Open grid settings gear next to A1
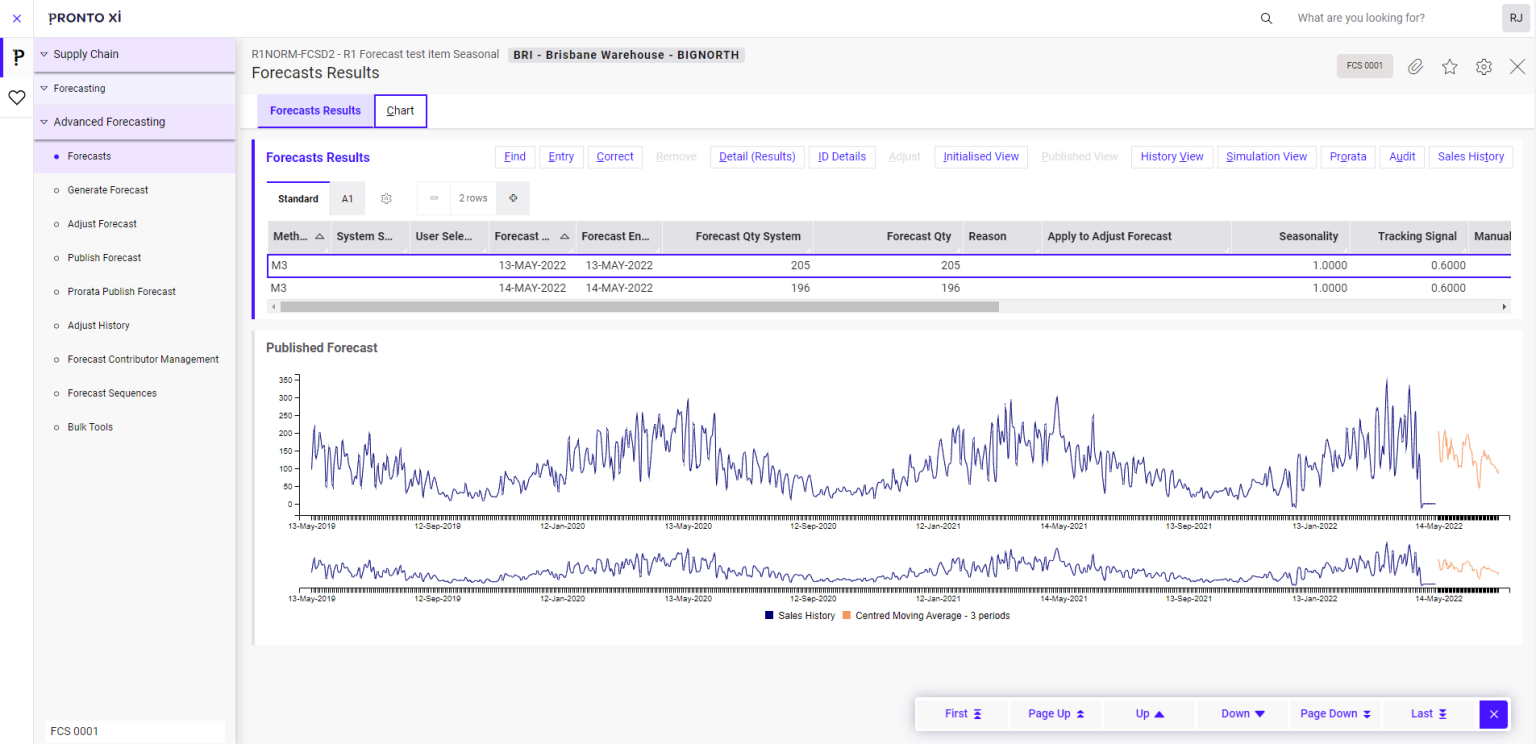Image resolution: width=1536 pixels, height=744 pixels. coord(386,198)
